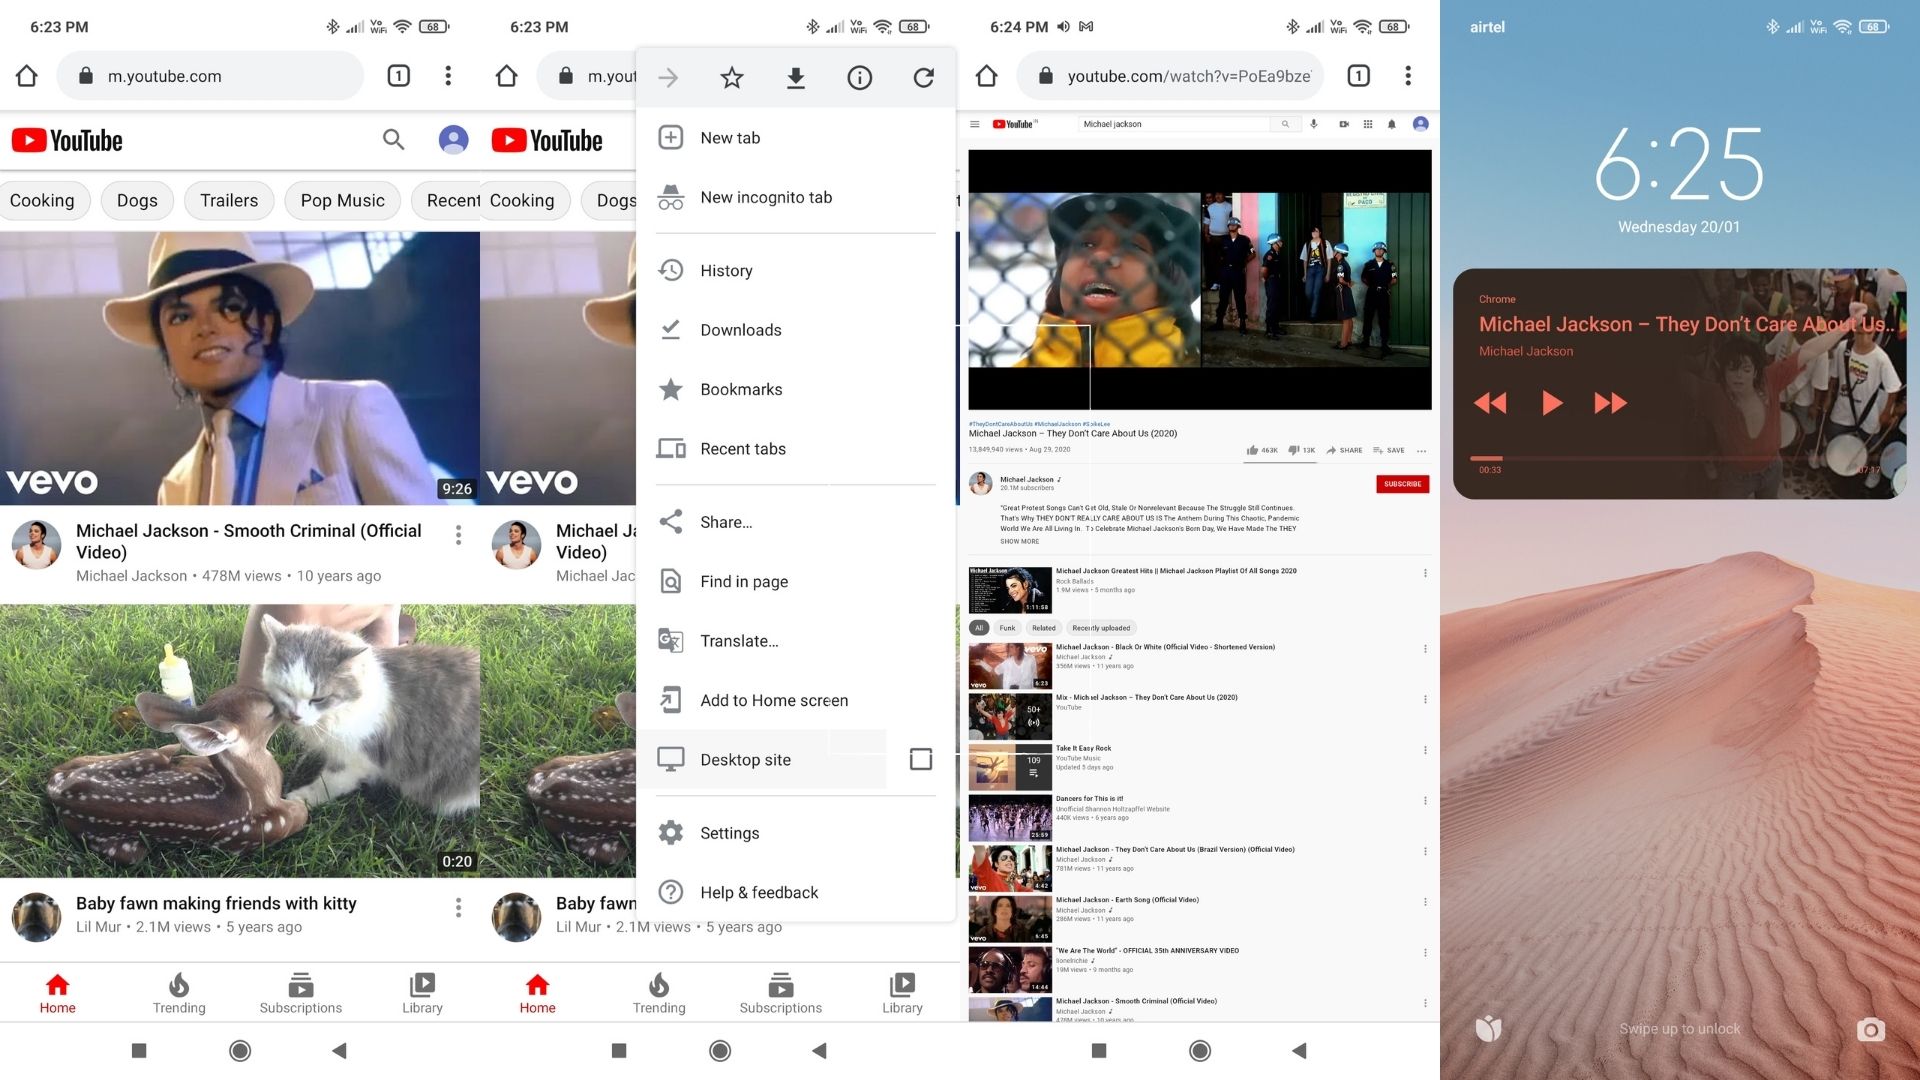Open Recent tabs from the Chrome menu

(x=796, y=449)
